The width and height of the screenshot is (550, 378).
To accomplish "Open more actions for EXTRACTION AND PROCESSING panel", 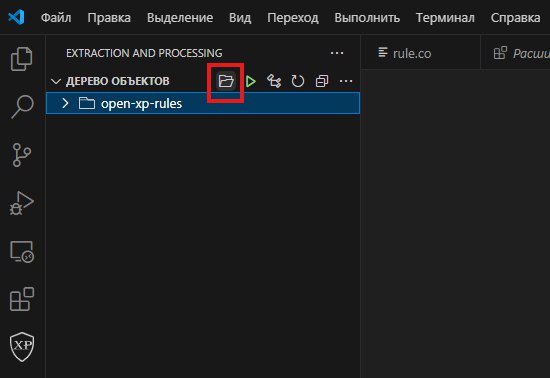I will pos(337,53).
